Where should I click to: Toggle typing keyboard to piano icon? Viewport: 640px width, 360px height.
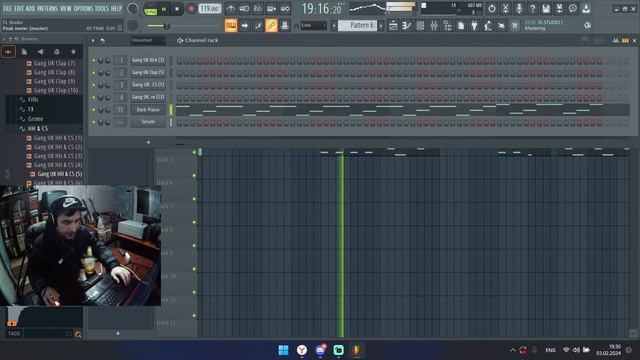(231, 26)
